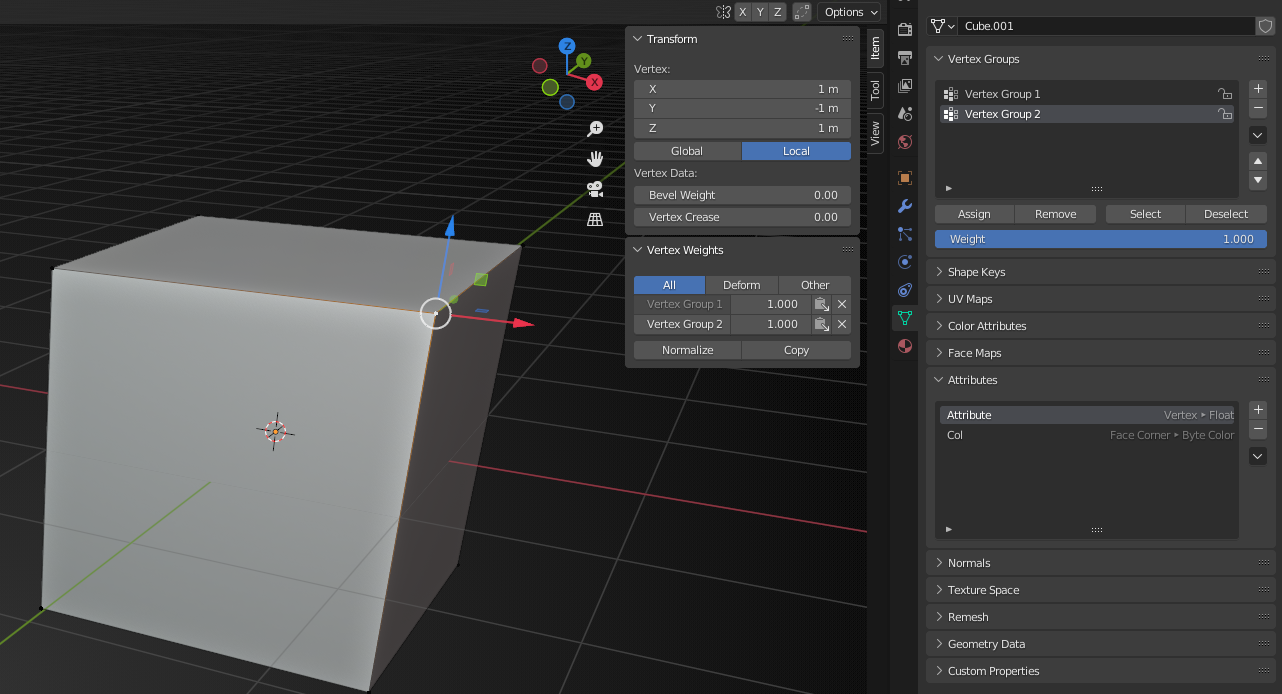Switch vertex transform to Global
Viewport: 1282px width, 694px height.
coord(687,151)
